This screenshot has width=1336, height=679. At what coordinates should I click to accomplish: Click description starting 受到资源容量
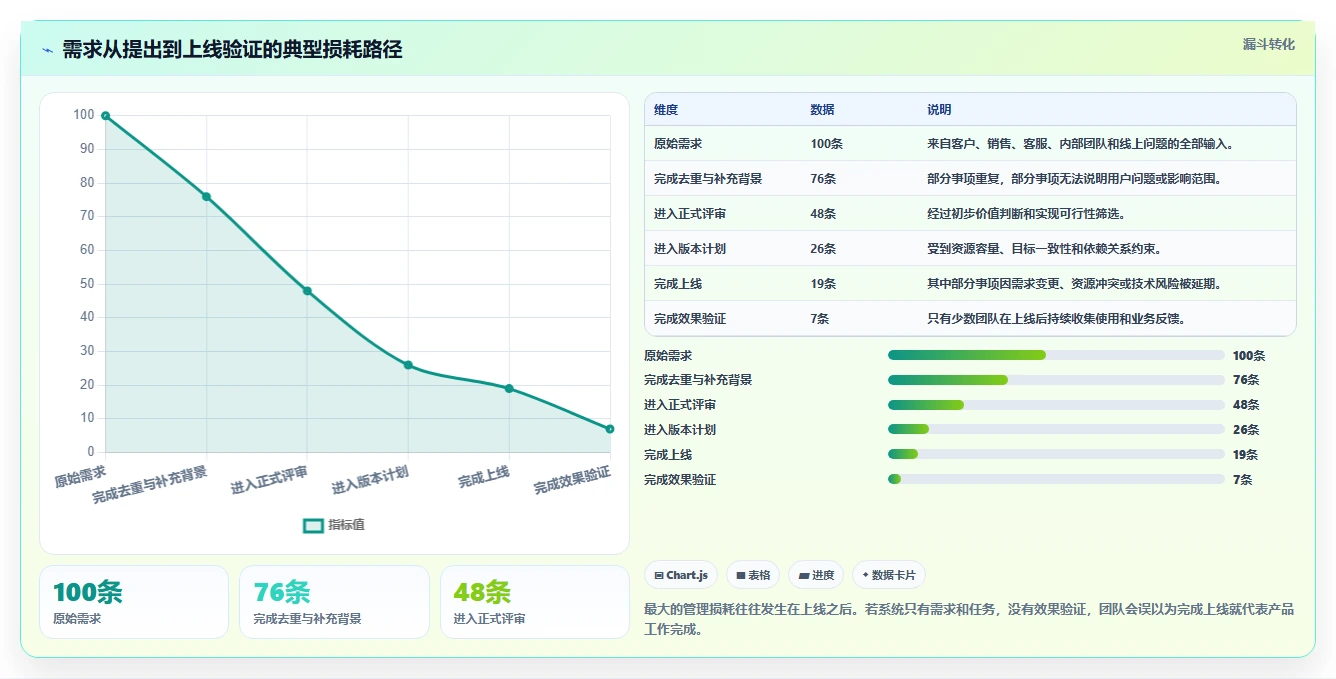pyautogui.click(x=1043, y=249)
